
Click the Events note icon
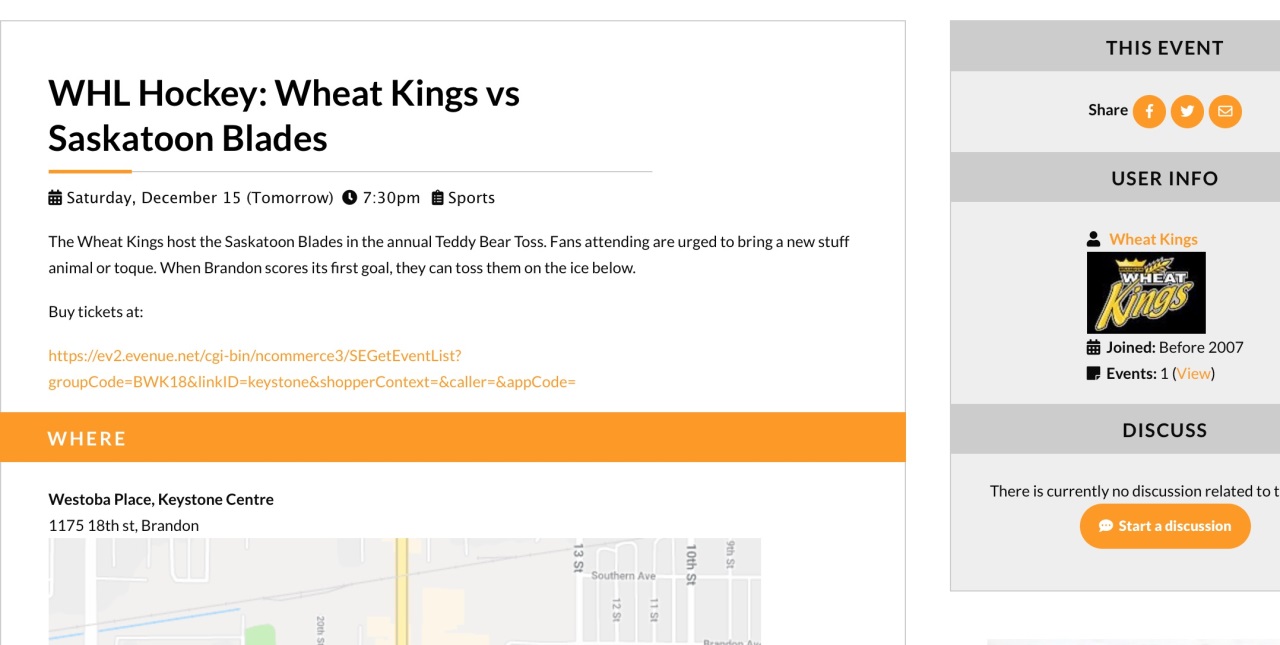[x=1094, y=374]
